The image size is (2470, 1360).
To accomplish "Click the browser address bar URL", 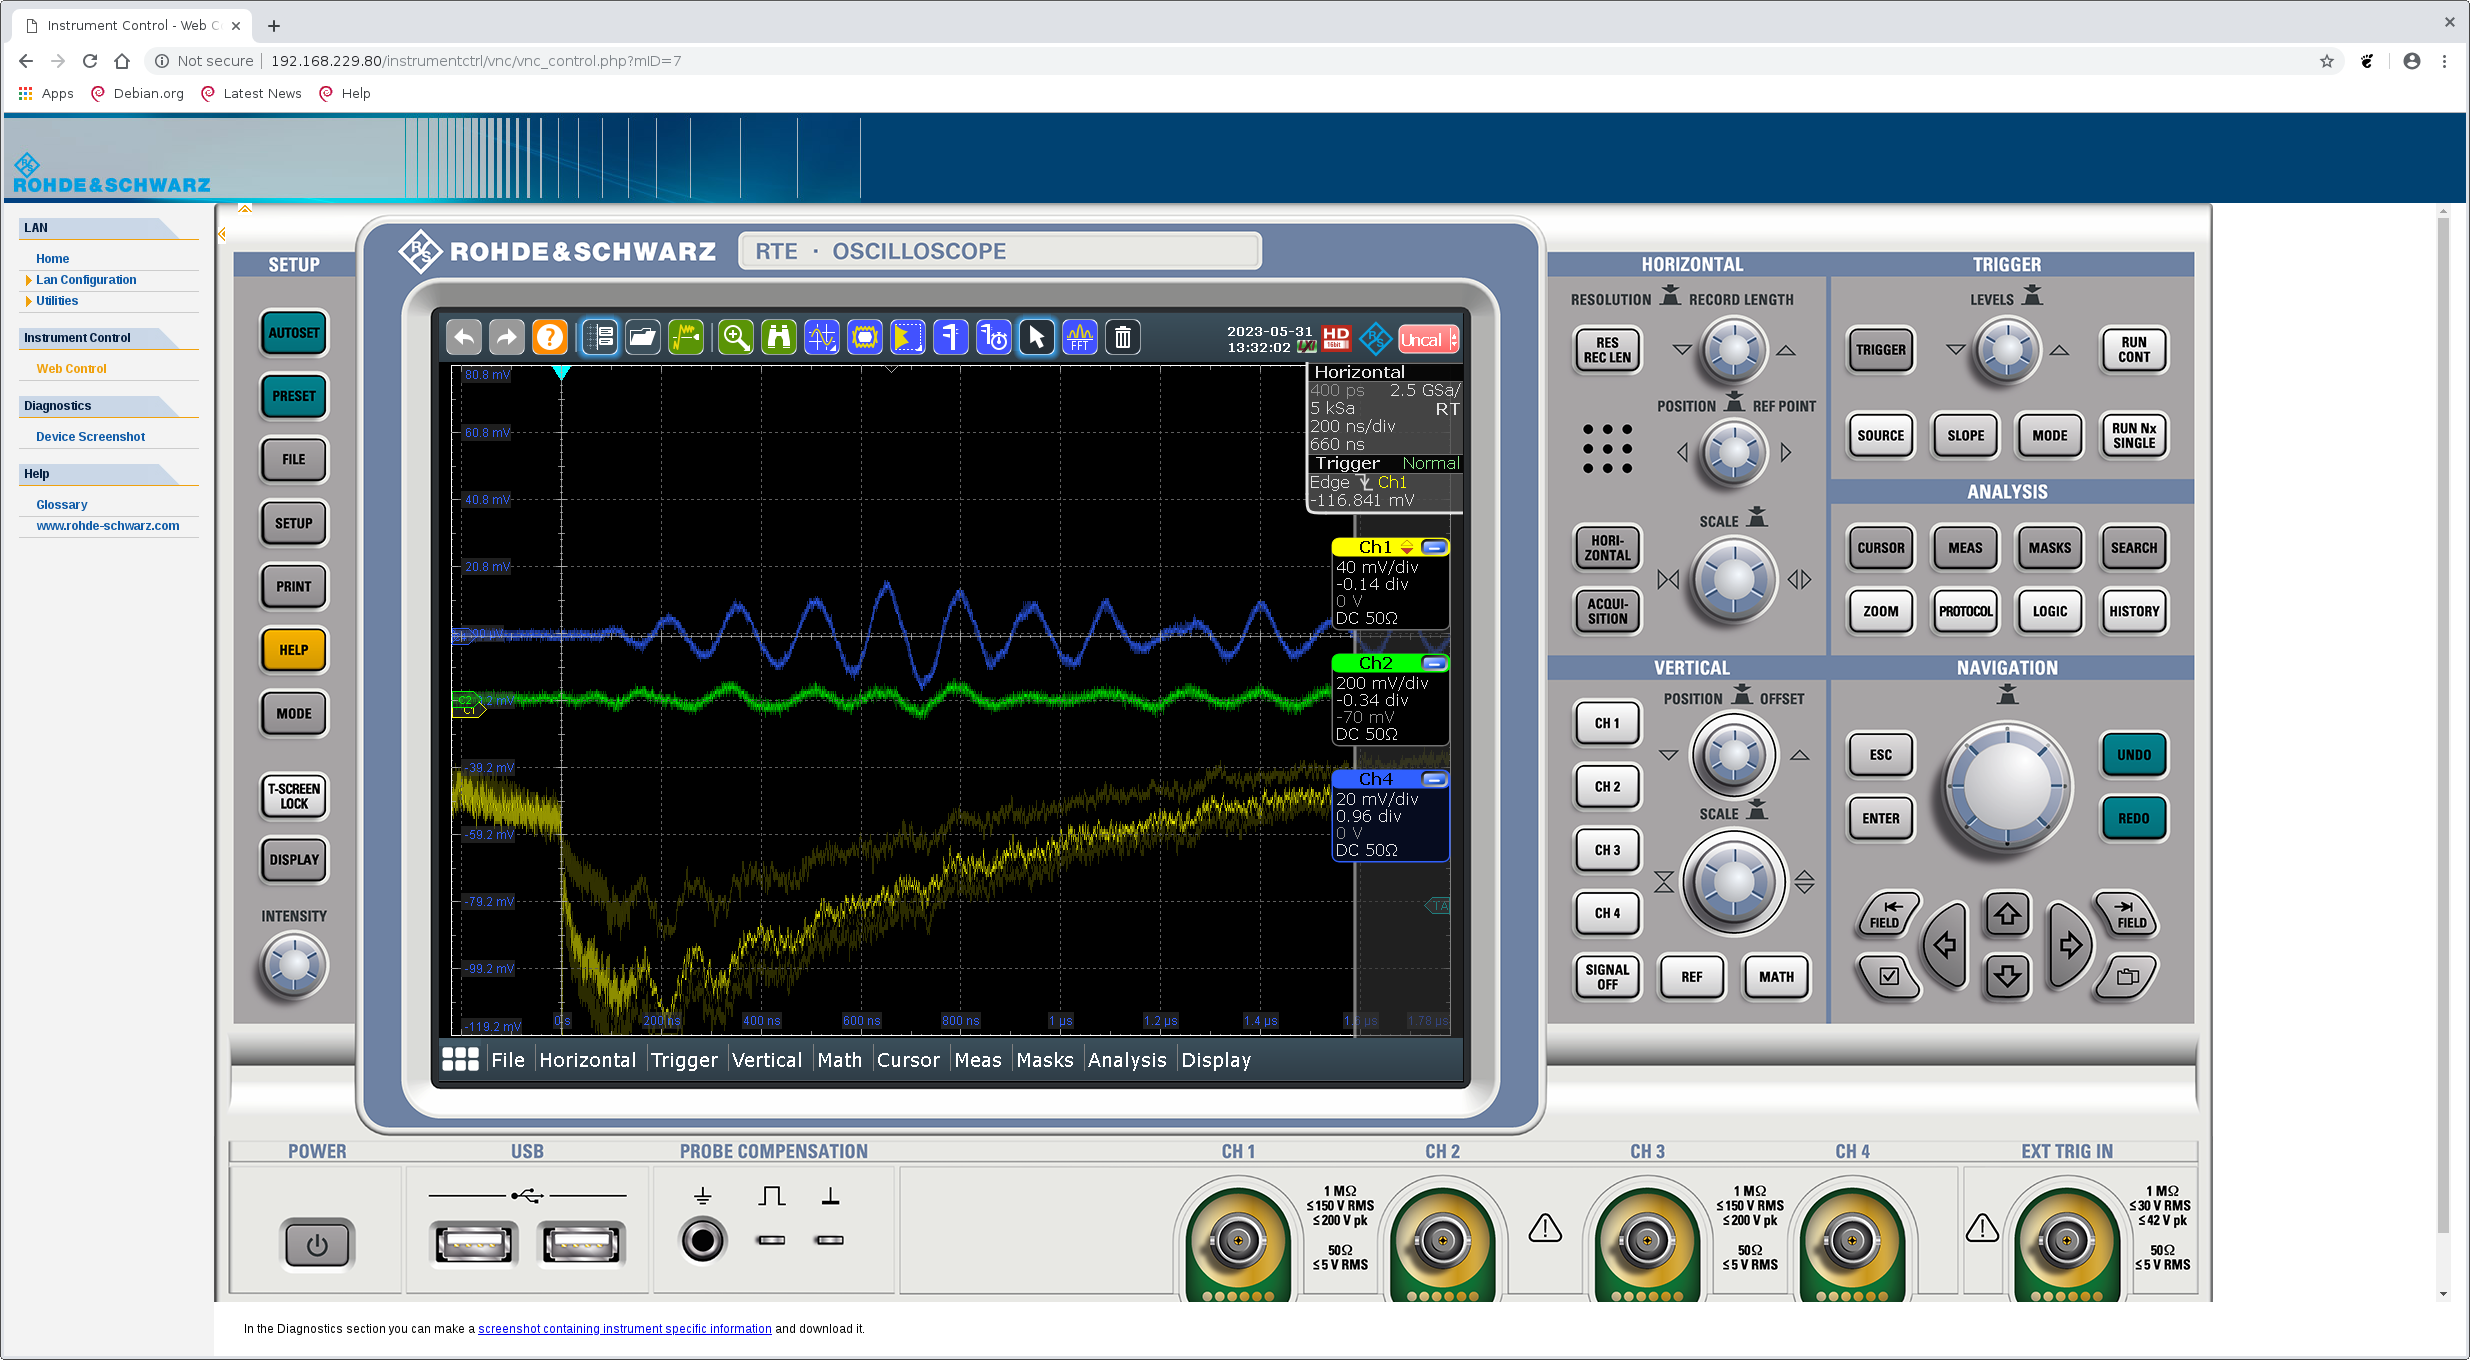I will 476,61.
